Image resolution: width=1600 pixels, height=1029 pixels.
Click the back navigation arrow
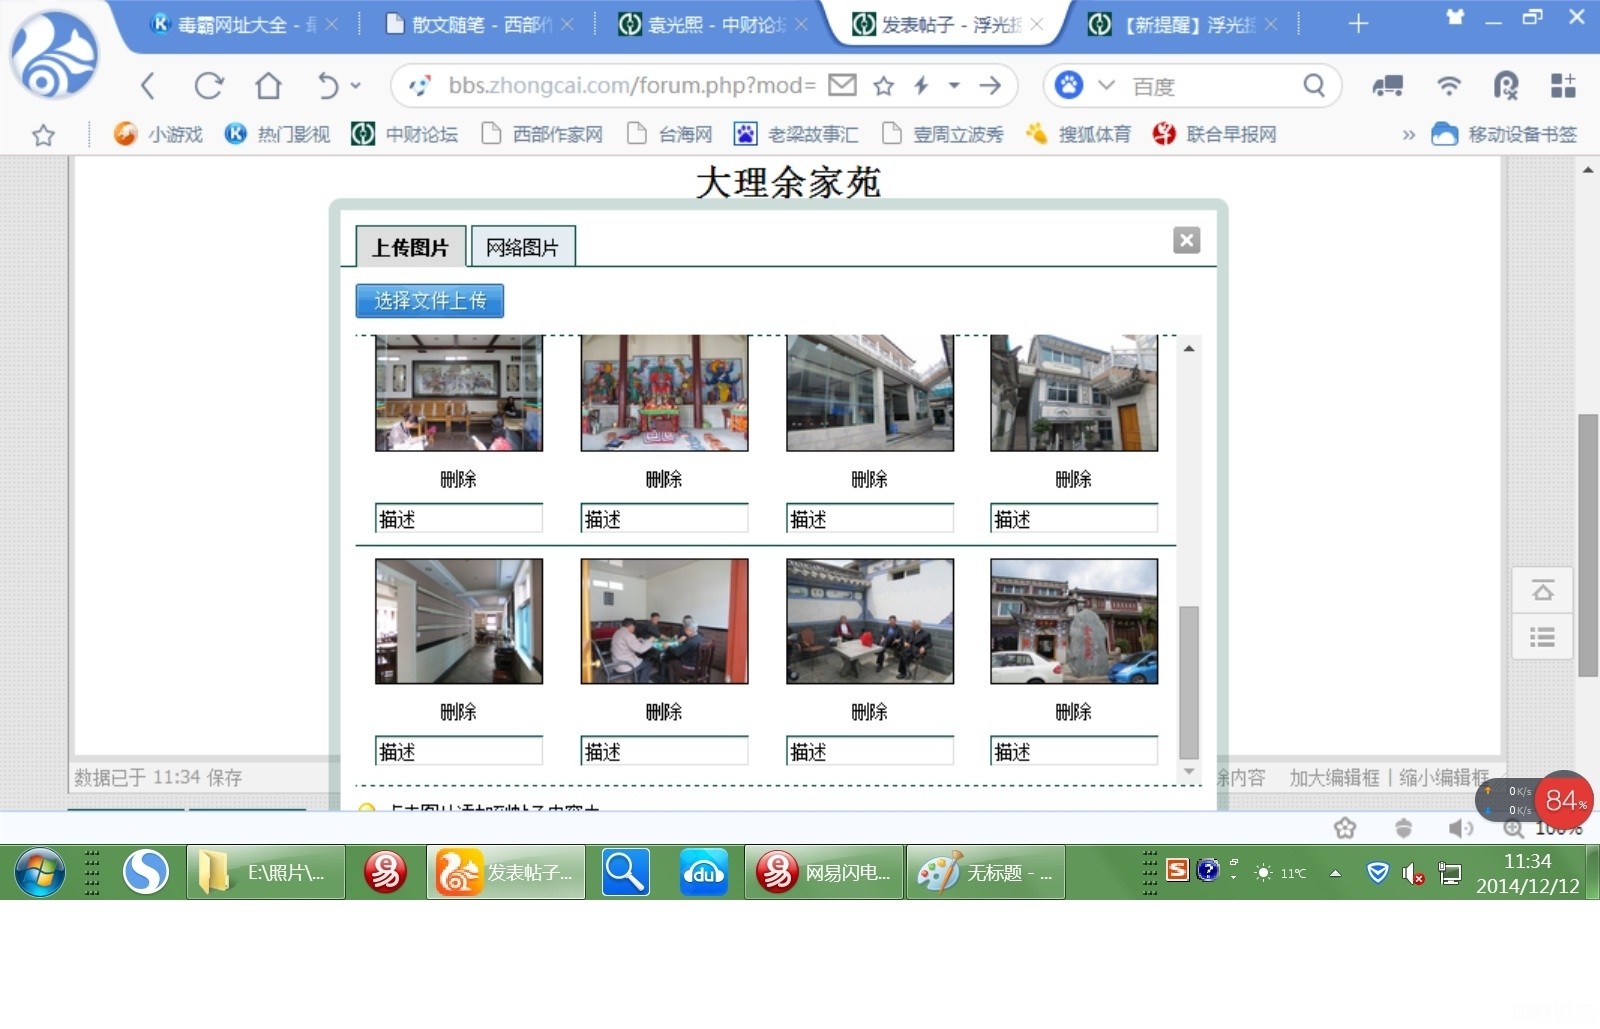tap(148, 86)
